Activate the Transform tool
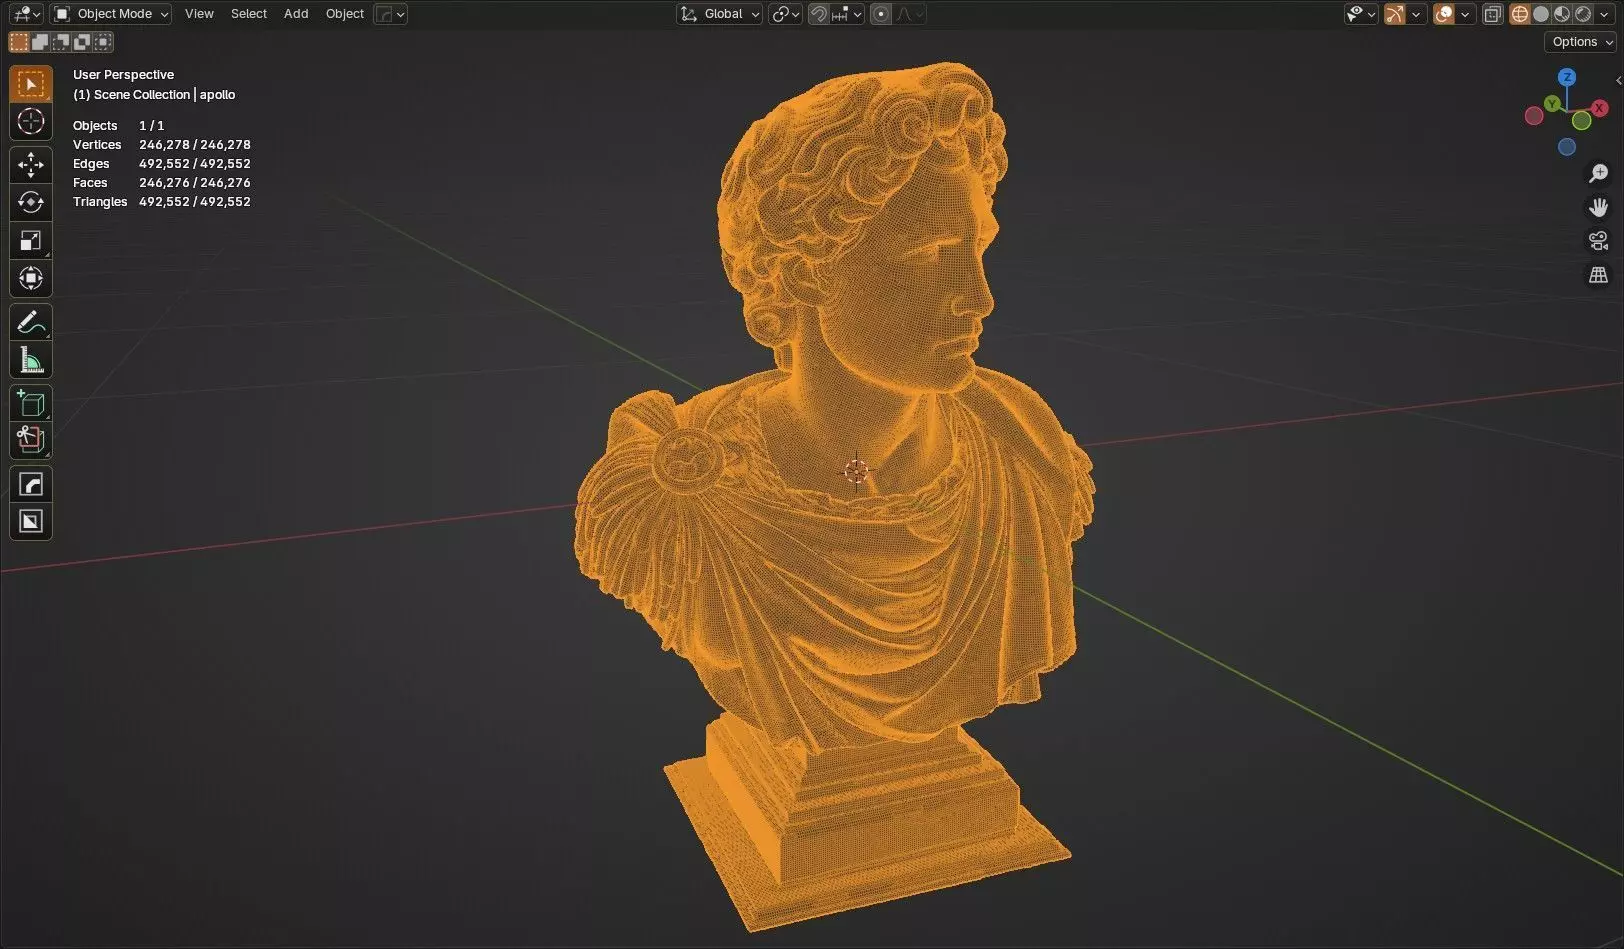Viewport: 1624px width, 949px height. [x=31, y=279]
